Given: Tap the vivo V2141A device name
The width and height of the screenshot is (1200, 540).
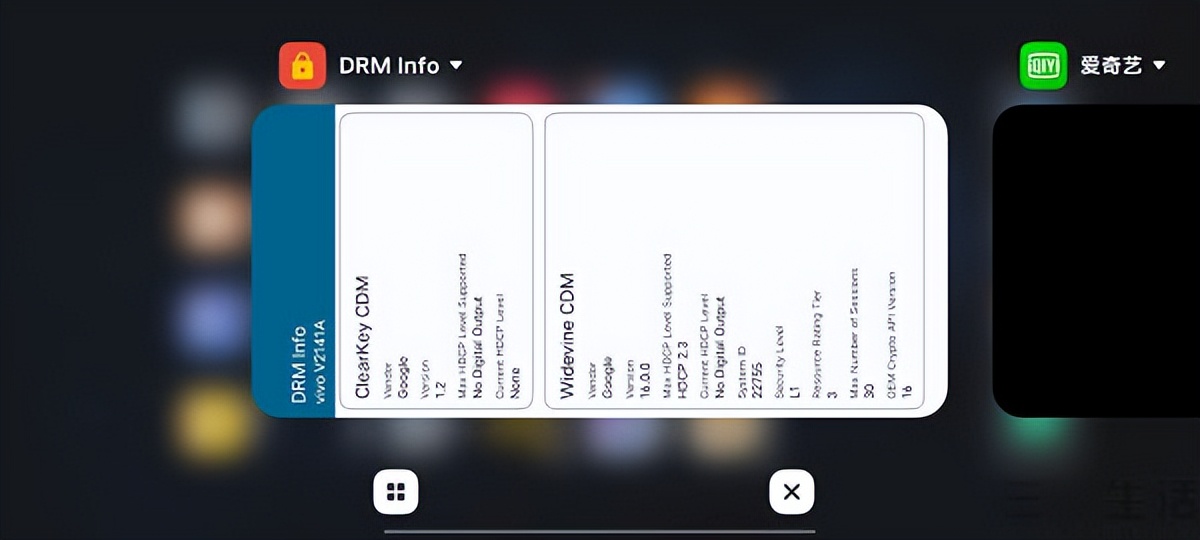Looking at the screenshot, I should 321,361.
